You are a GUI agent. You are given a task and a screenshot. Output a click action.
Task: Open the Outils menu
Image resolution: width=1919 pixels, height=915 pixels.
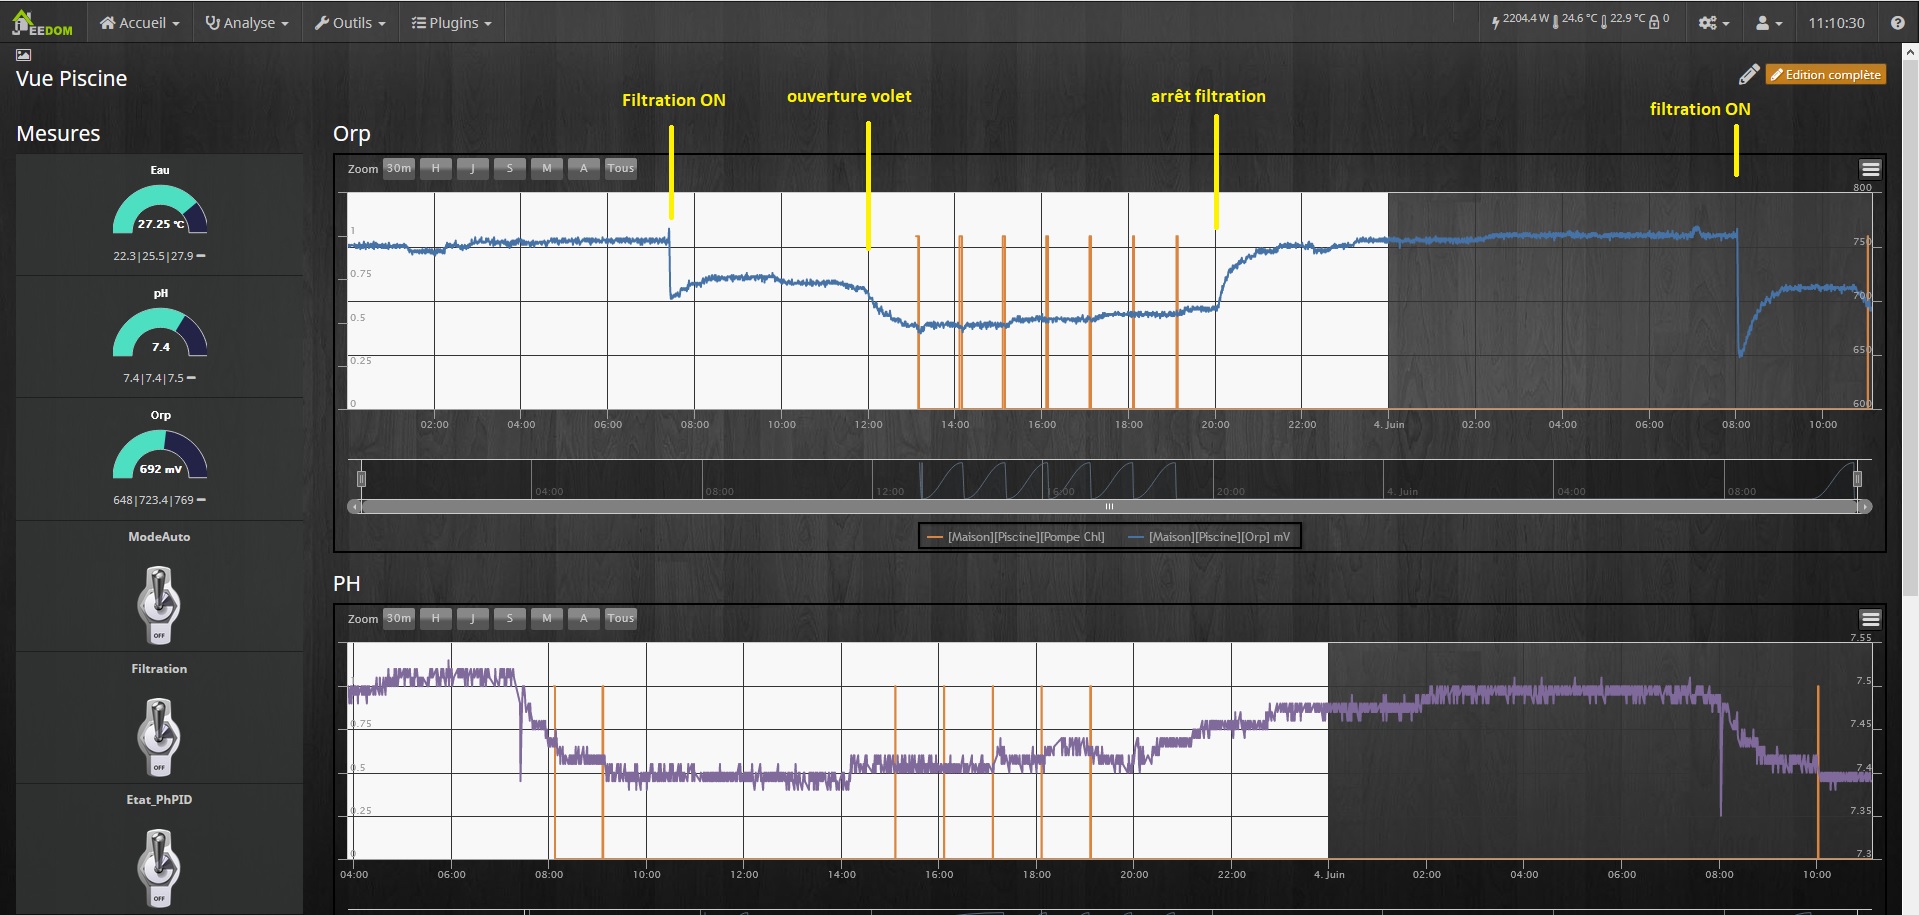click(350, 22)
